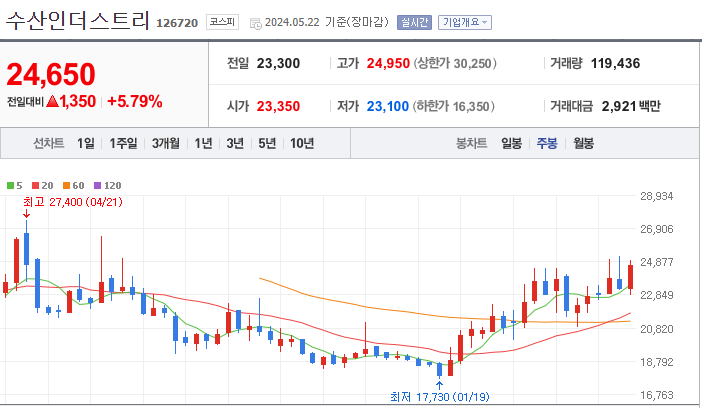Image resolution: width=702 pixels, height=408 pixels.
Task: Click the y-axis value 24,877
Action: tap(657, 262)
